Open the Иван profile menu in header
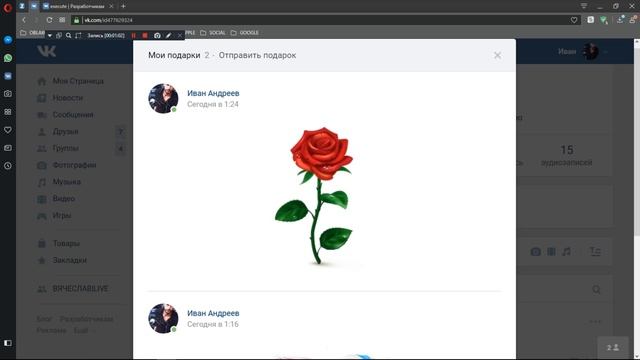The image size is (640, 360). click(582, 51)
